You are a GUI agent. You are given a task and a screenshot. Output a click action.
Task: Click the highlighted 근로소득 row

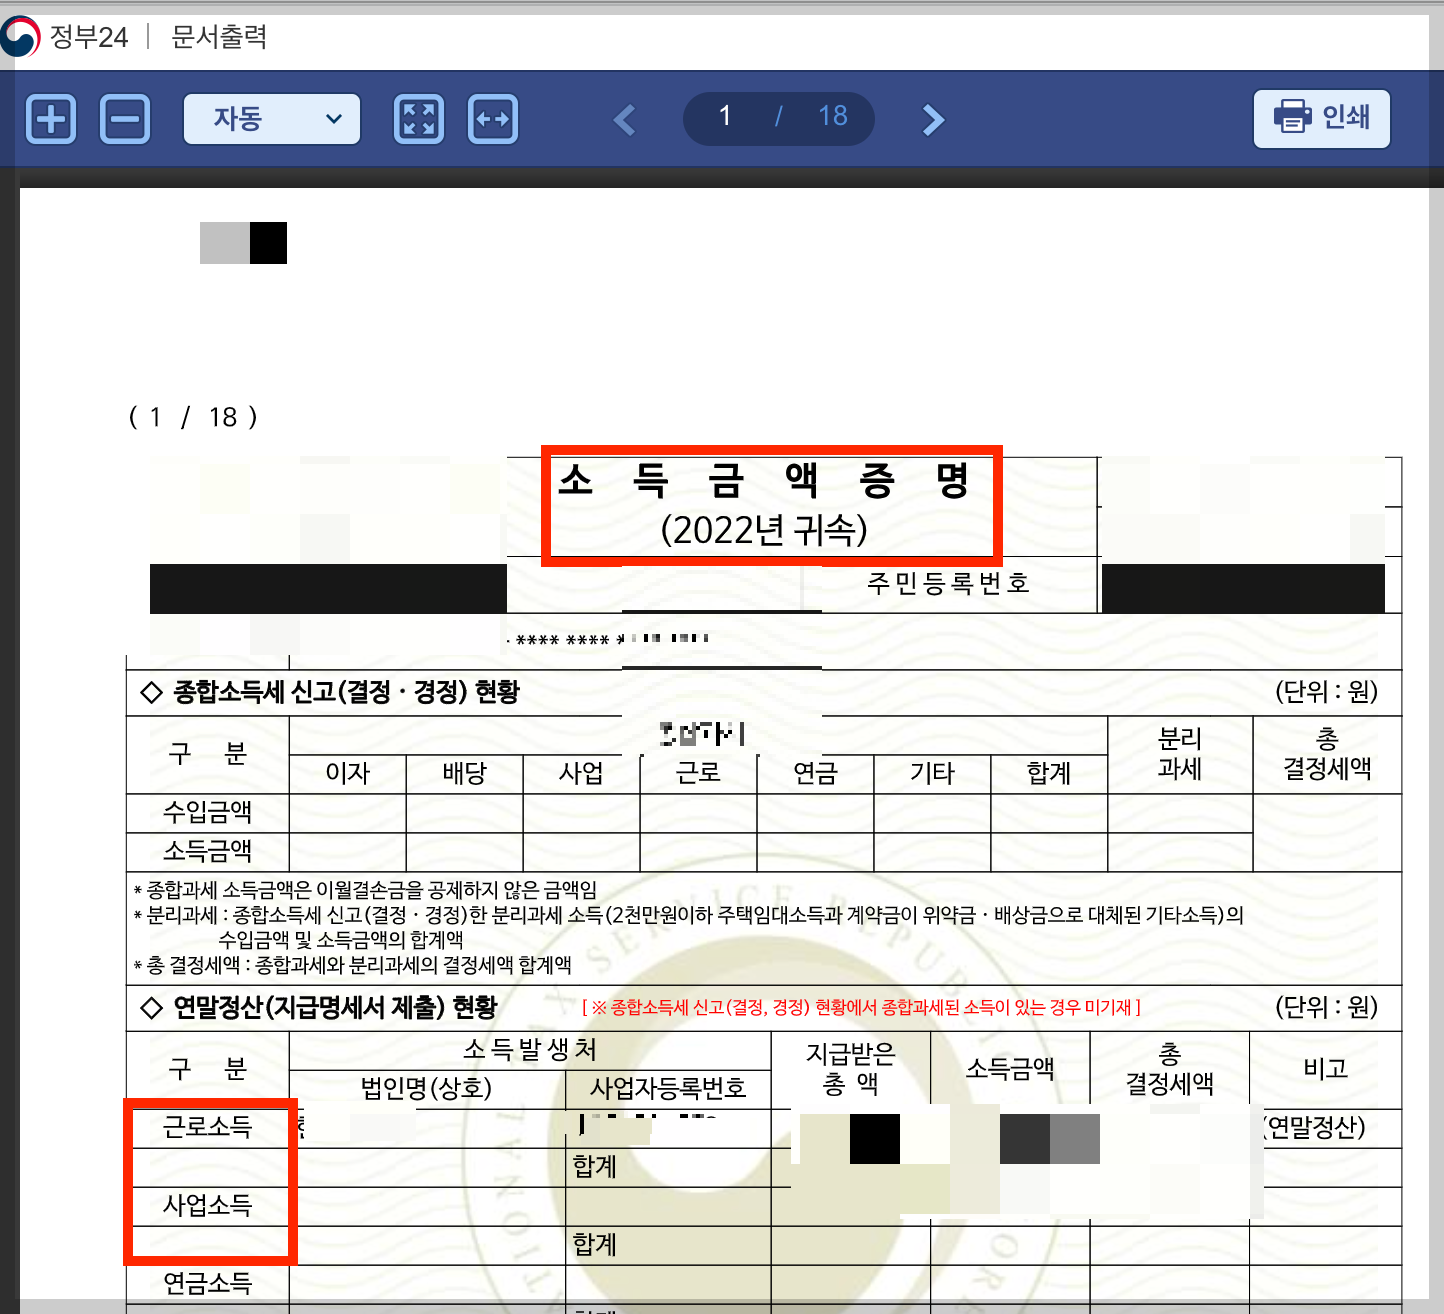[x=207, y=1128]
